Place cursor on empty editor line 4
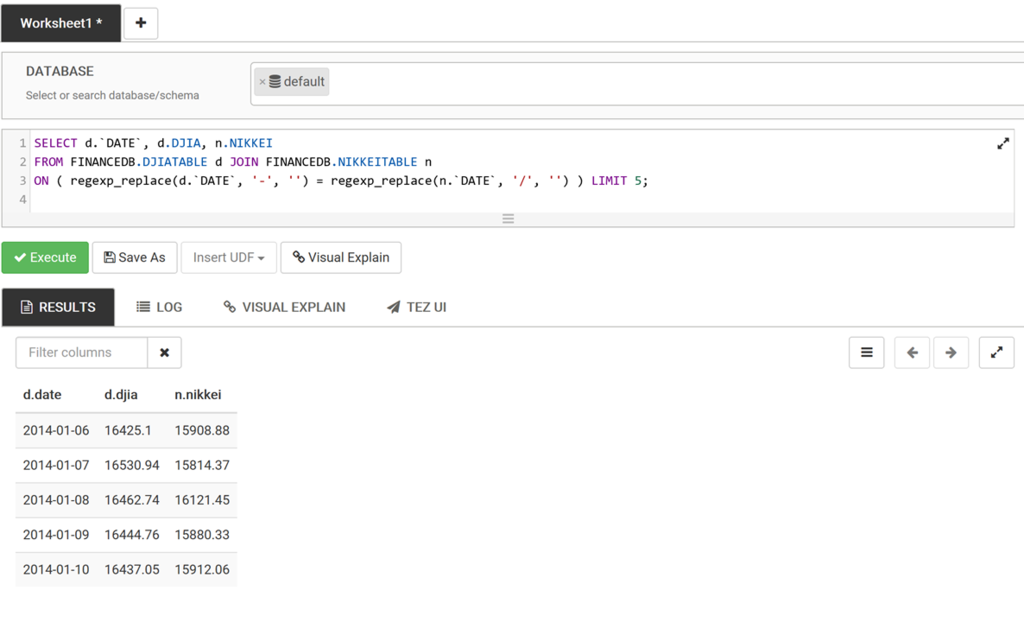The width and height of the screenshot is (1024, 622). pos(522,200)
